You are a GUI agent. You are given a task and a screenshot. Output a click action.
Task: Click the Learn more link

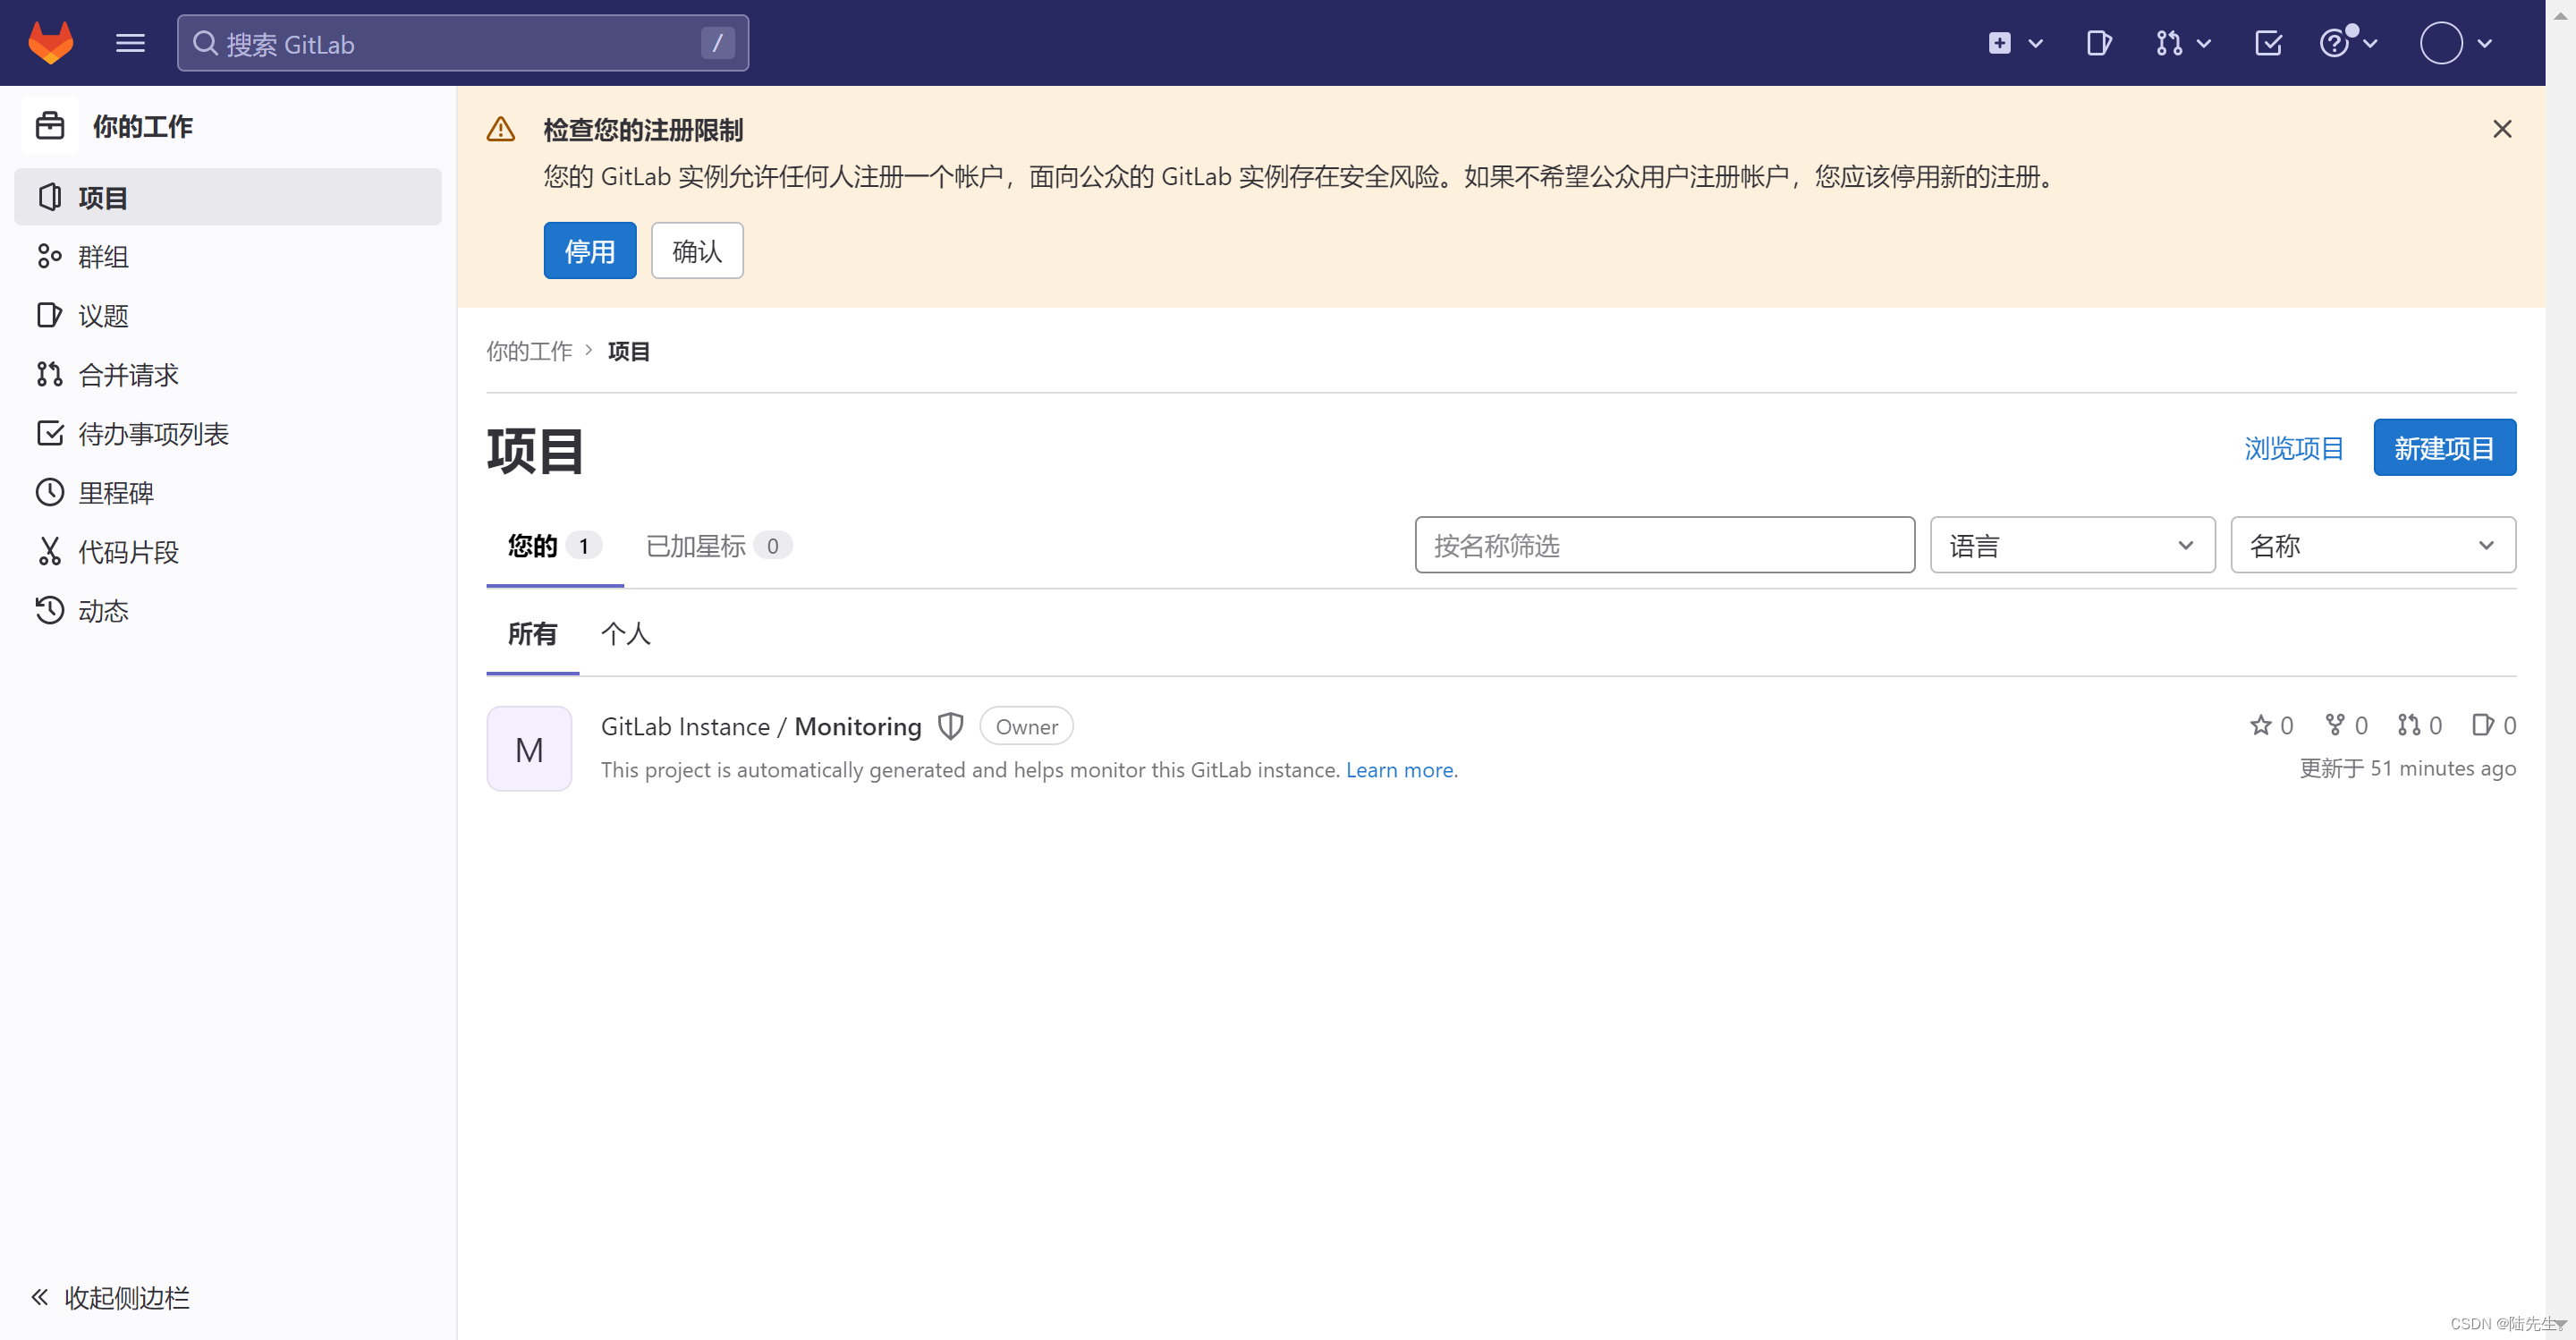[1399, 770]
